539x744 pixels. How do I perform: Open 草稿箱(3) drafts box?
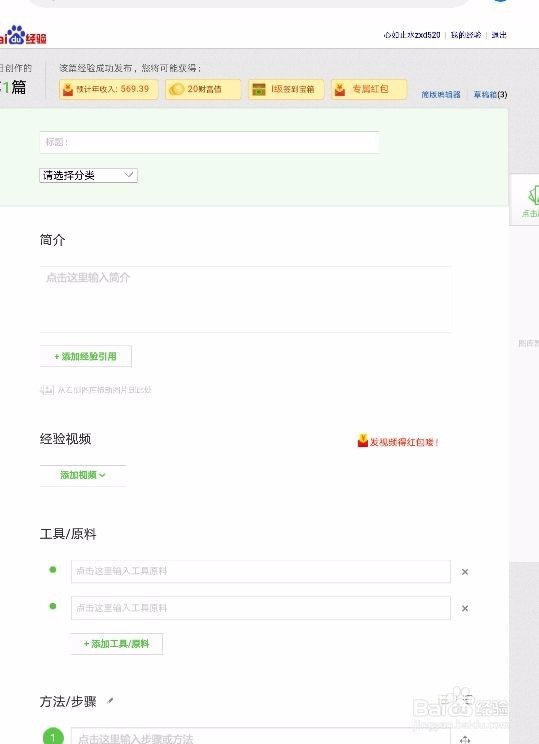490,94
